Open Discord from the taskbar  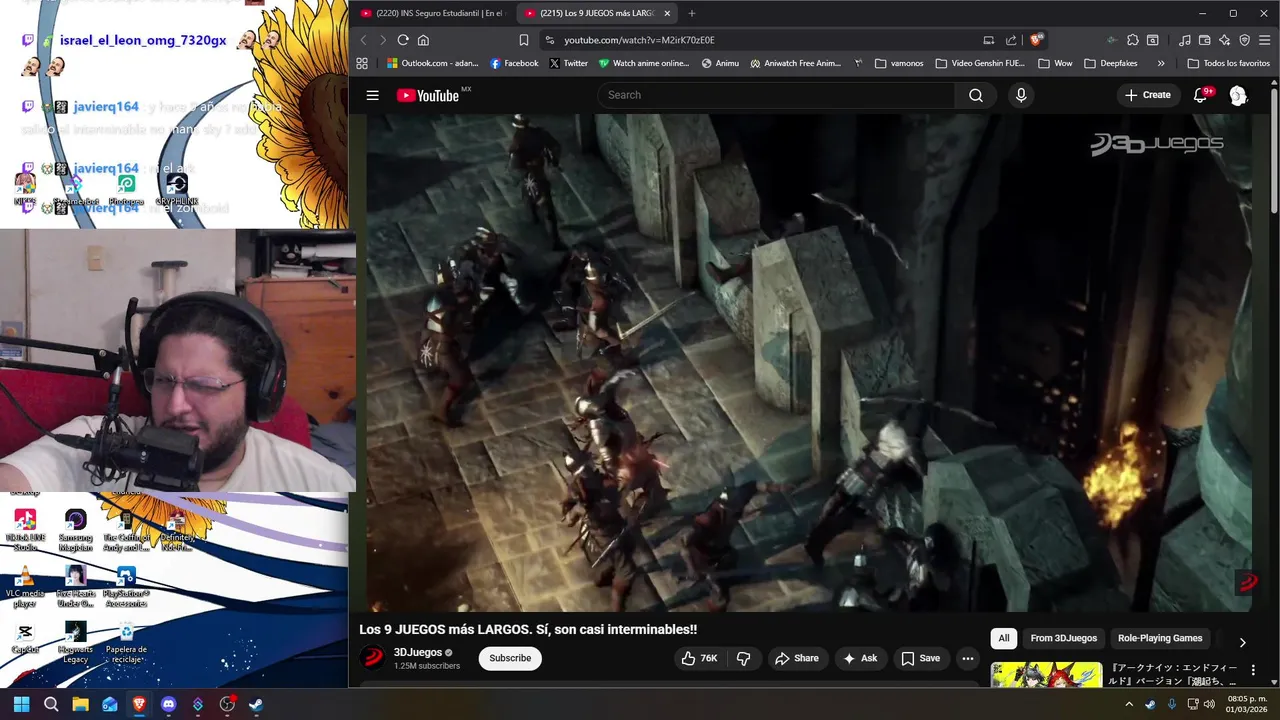168,704
